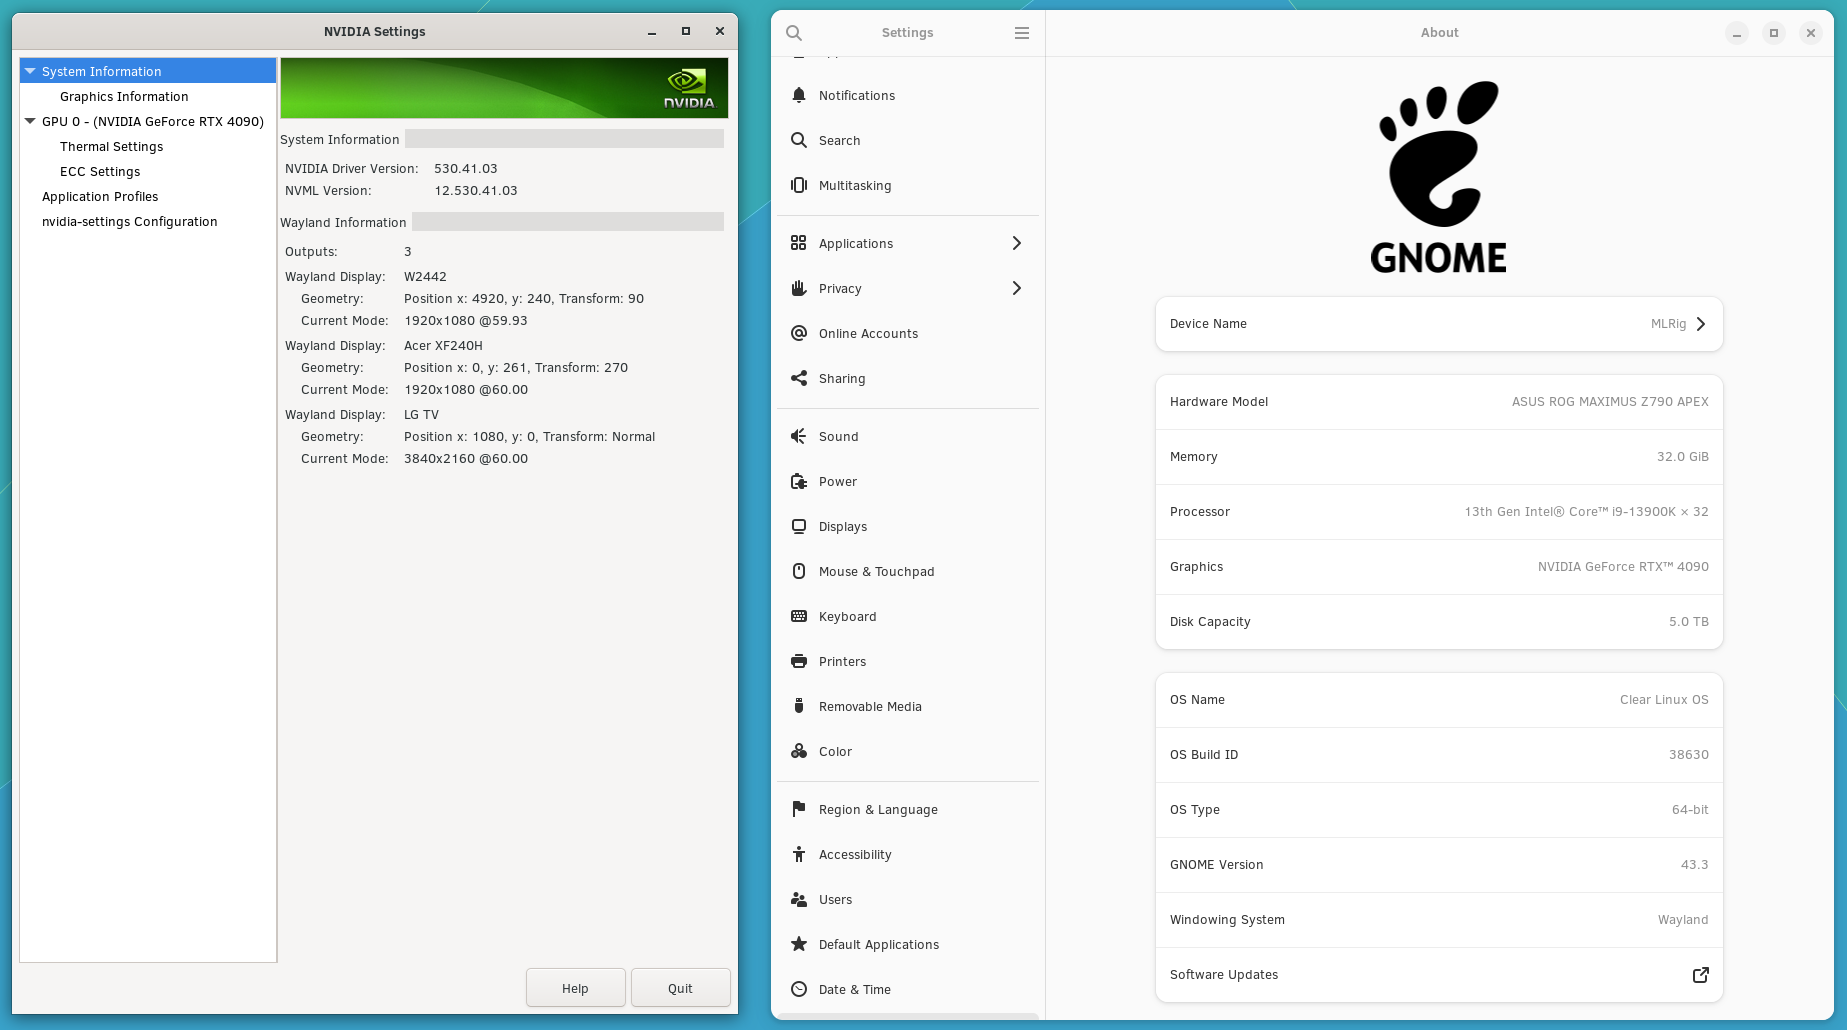Image resolution: width=1847 pixels, height=1030 pixels.
Task: Click the Notifications bell icon
Action: point(799,95)
